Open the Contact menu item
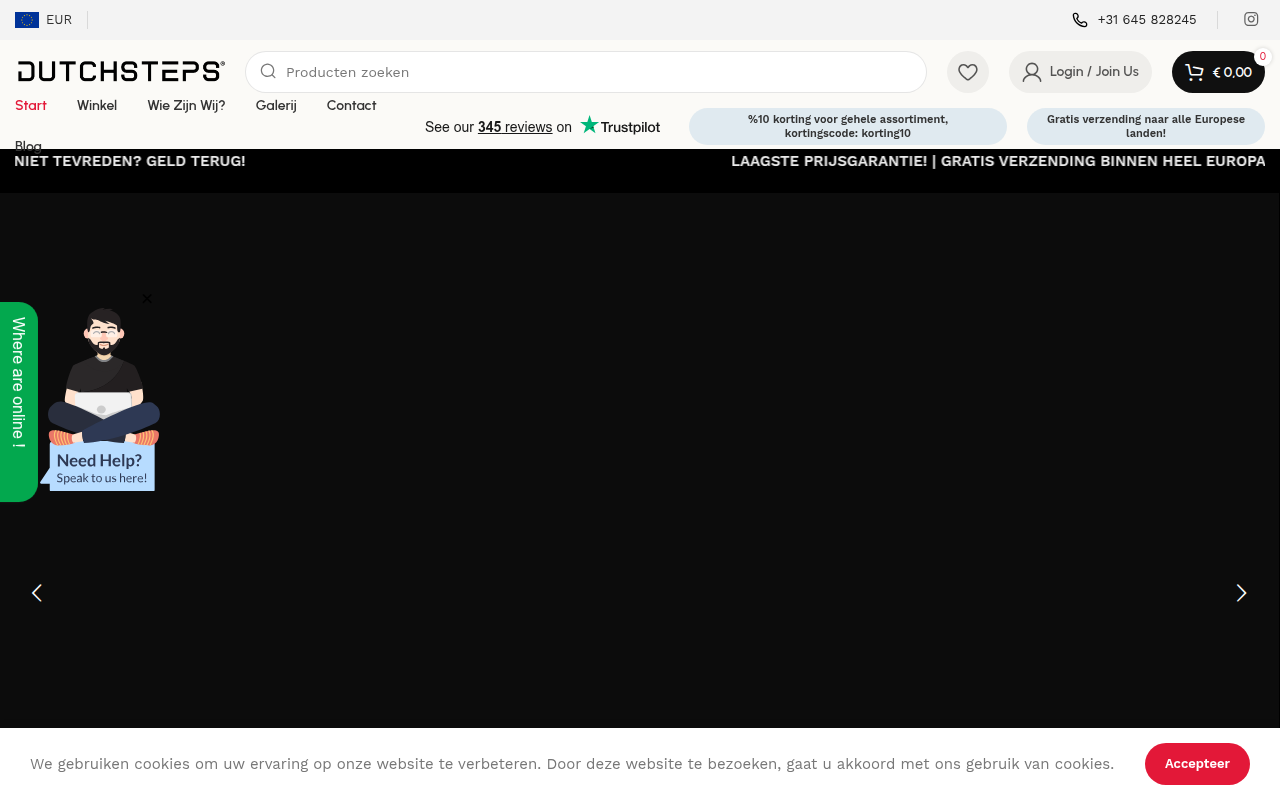Image resolution: width=1280 pixels, height=800 pixels. (351, 105)
